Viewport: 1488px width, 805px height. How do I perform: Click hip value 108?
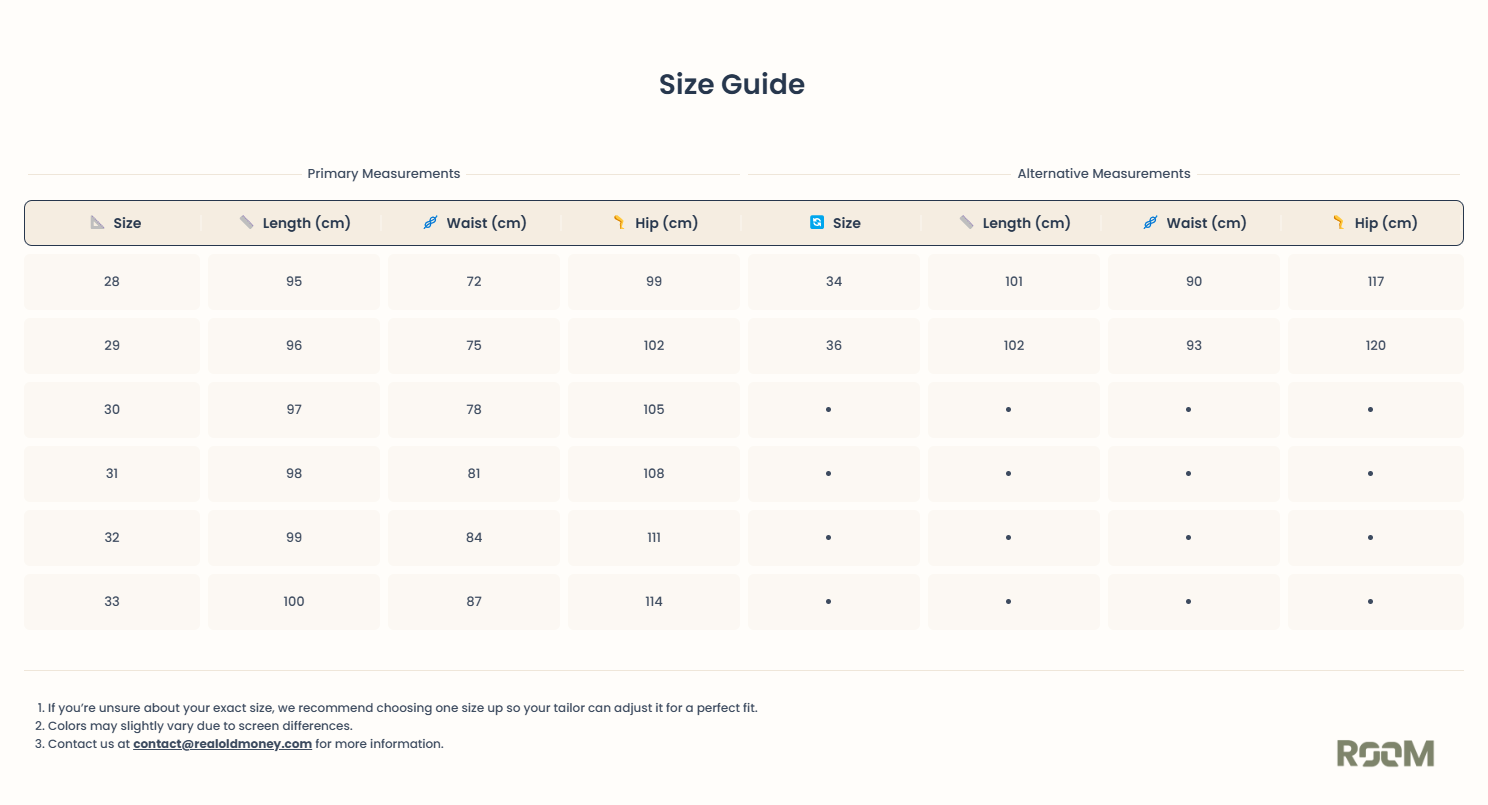pyautogui.click(x=654, y=474)
